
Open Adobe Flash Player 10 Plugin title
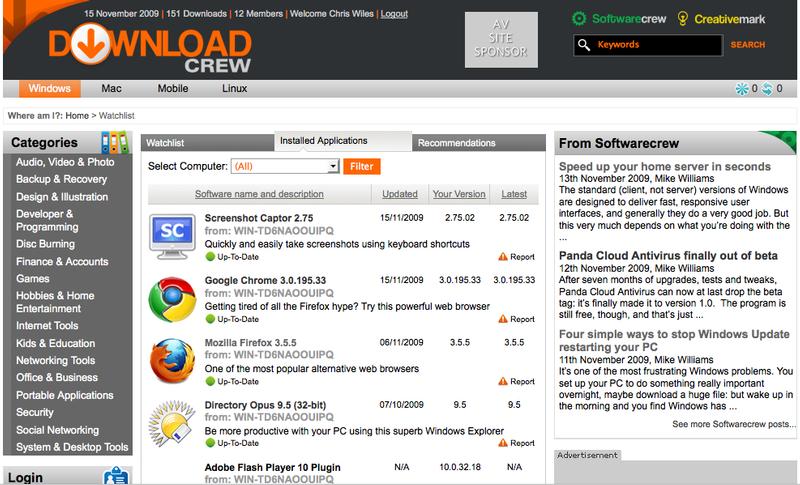pyautogui.click(x=272, y=467)
